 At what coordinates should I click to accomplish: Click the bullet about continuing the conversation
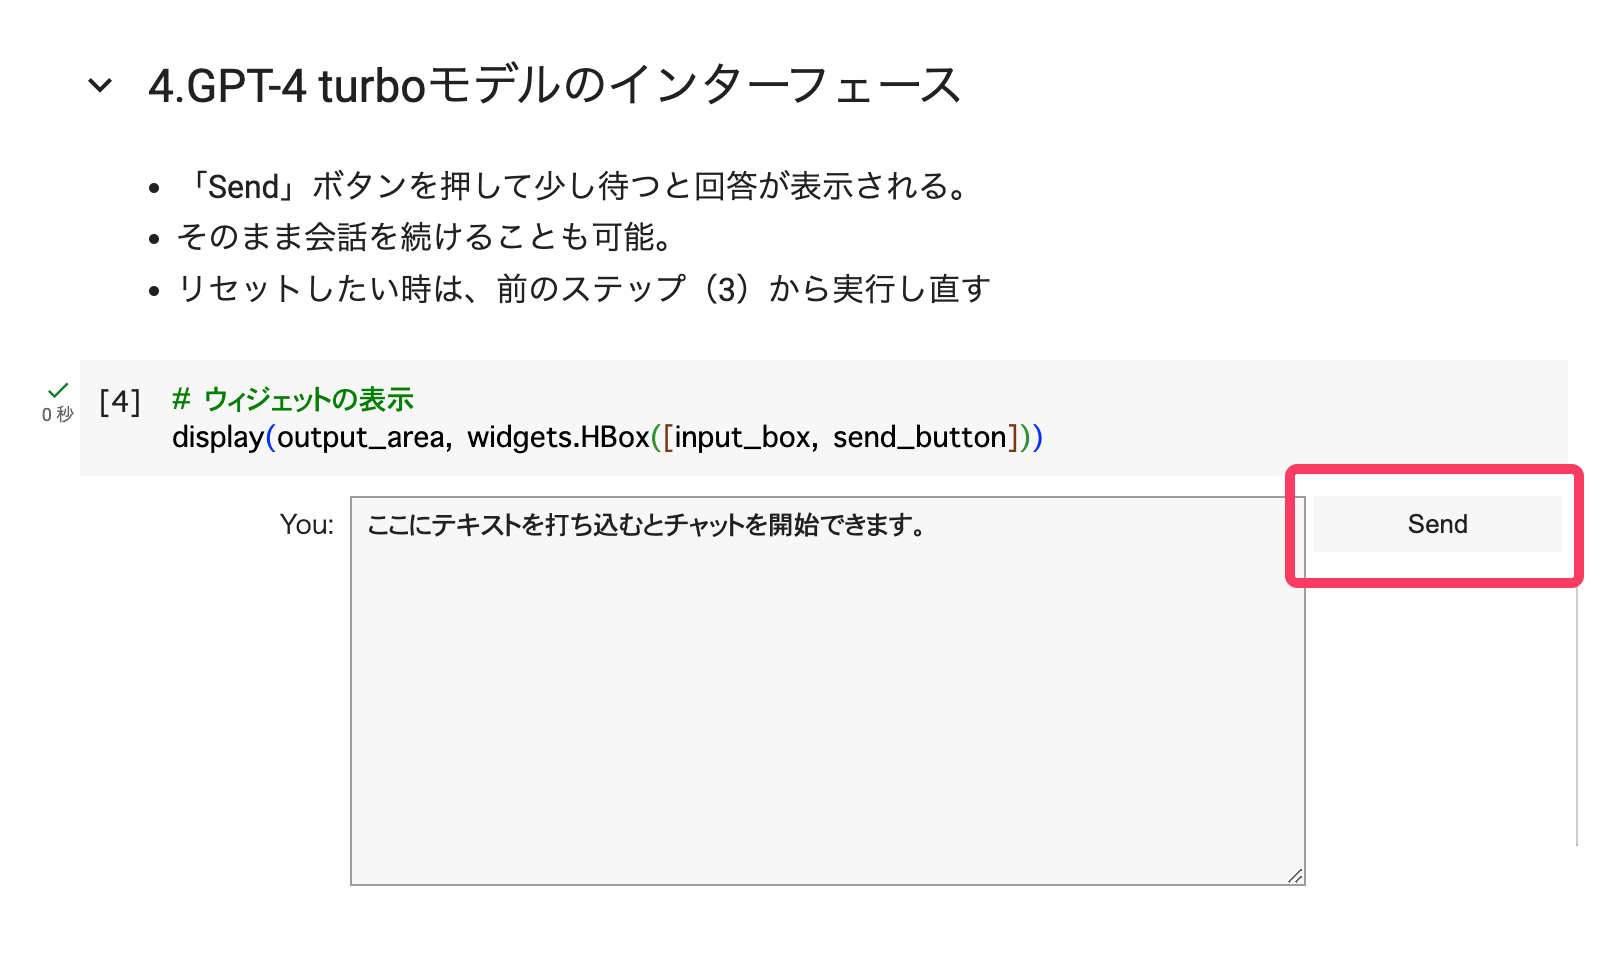(427, 238)
